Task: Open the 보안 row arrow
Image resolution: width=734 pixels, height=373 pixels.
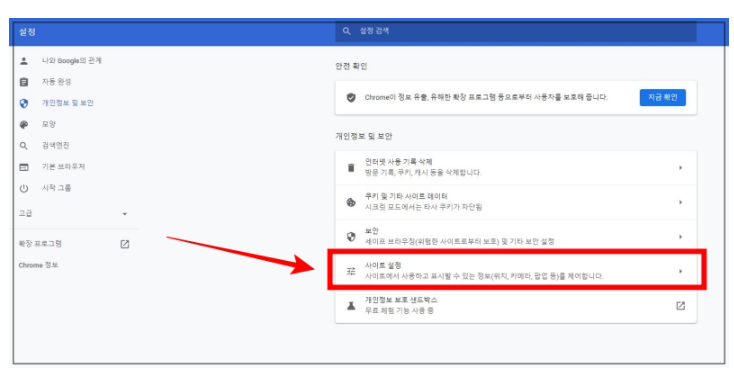Action: (681, 237)
